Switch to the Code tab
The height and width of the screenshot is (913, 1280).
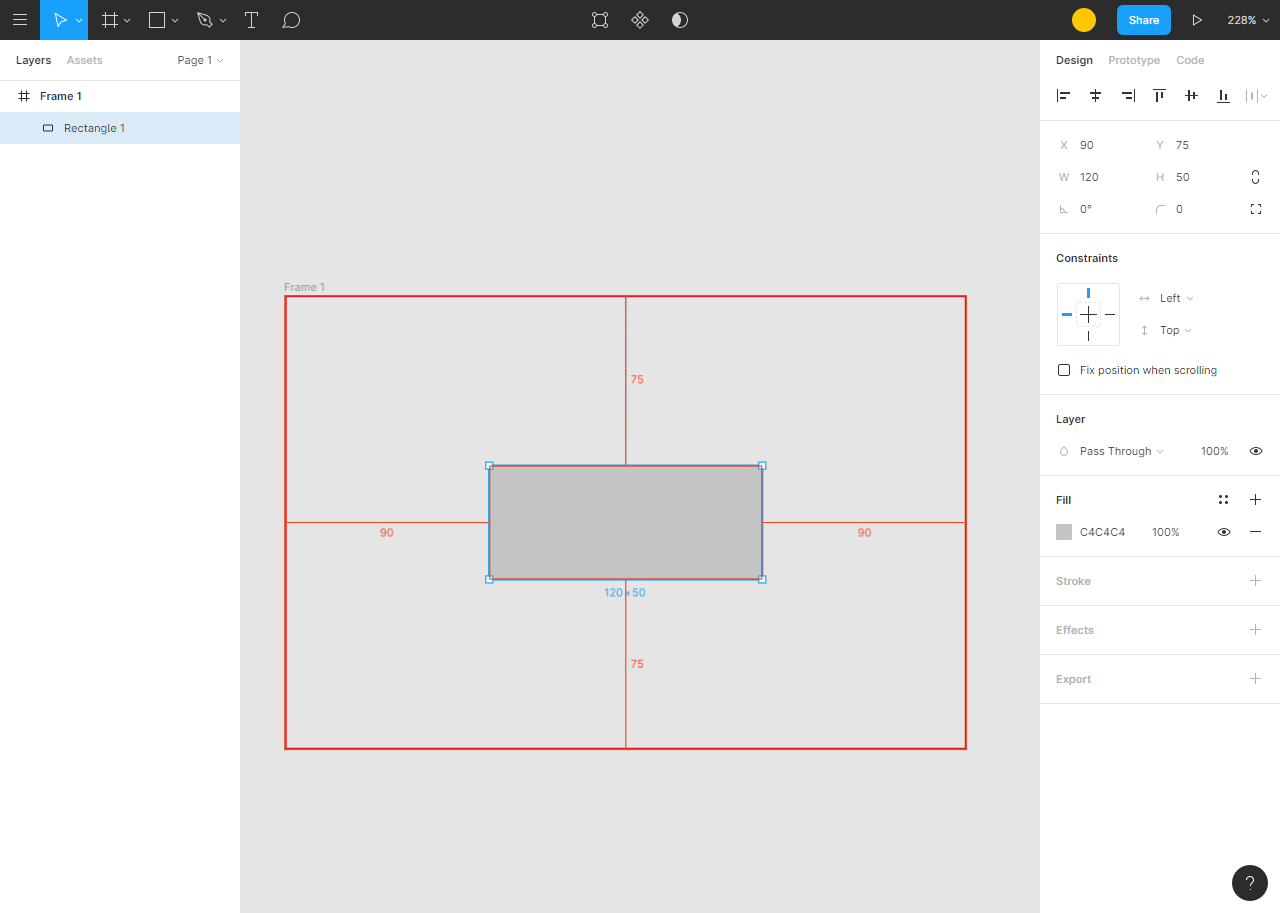[x=1190, y=60]
